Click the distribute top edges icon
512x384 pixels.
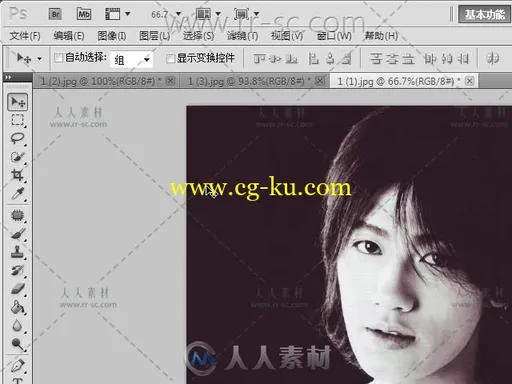click(x=376, y=59)
